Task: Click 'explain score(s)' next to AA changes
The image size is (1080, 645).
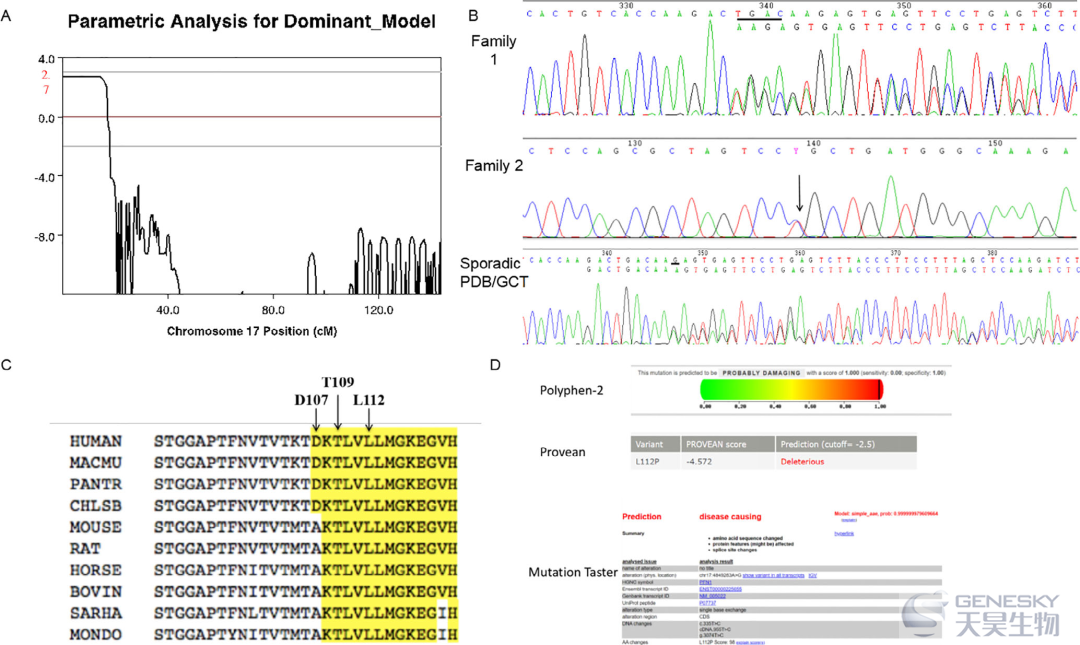Action: pyautogui.click(x=750, y=642)
